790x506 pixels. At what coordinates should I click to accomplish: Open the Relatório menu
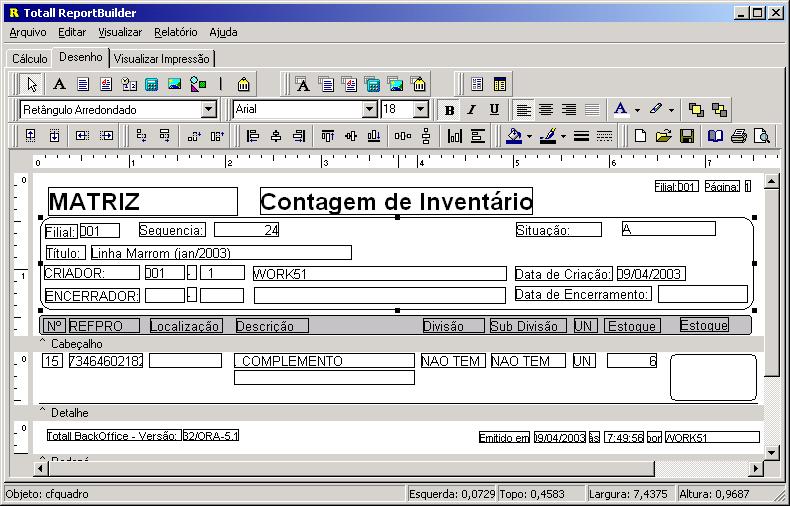[175, 32]
